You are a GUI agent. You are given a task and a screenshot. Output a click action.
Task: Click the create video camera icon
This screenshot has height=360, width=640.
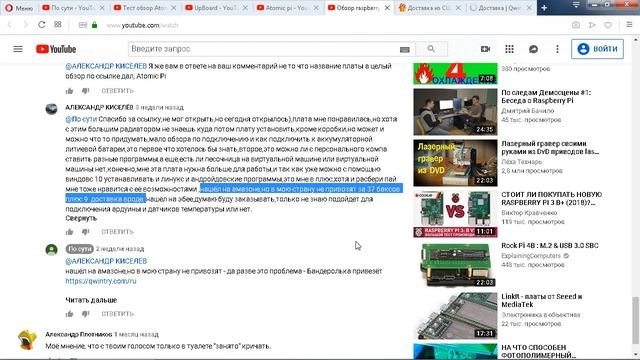(485, 49)
